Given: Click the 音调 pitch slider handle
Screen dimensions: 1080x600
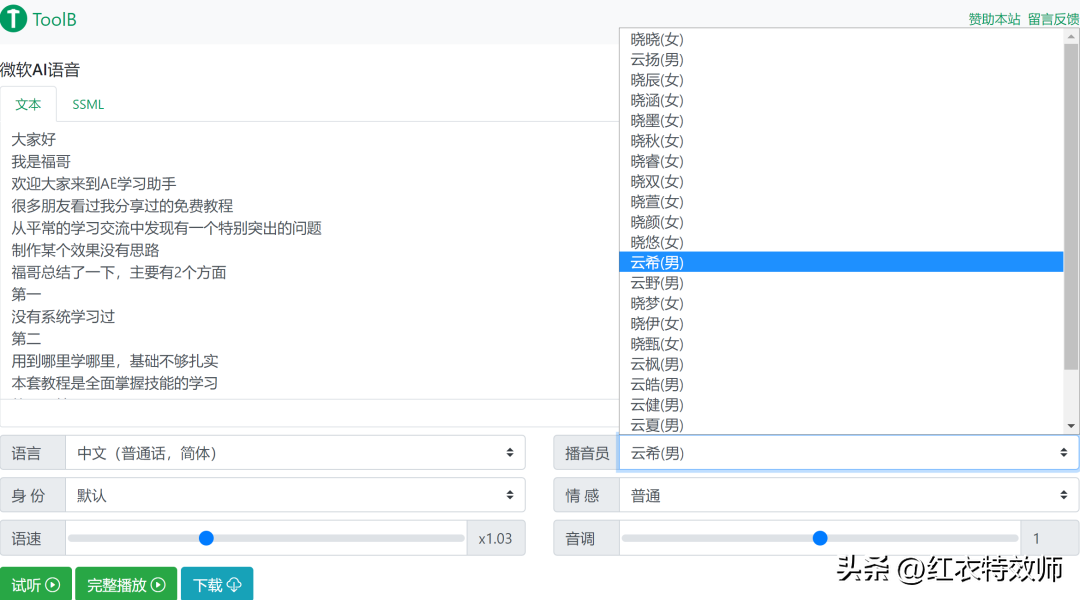Looking at the screenshot, I should click(x=820, y=538).
